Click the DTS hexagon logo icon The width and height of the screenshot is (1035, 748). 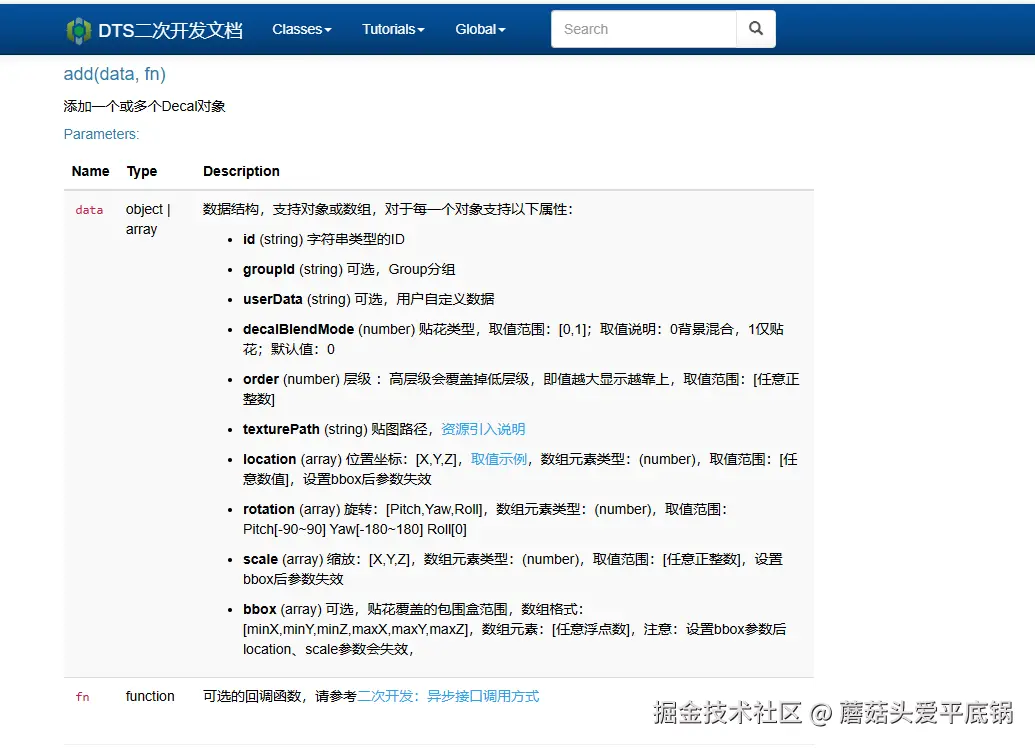(x=79, y=30)
